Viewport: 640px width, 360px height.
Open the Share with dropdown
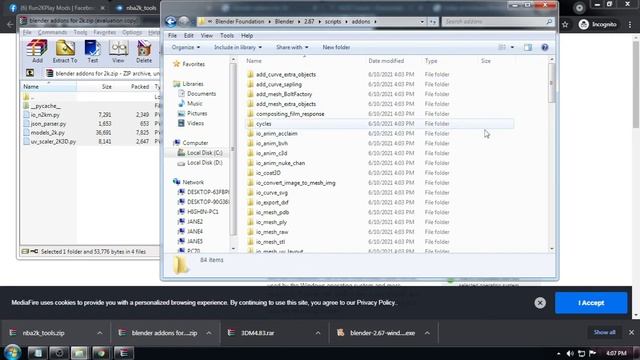click(292, 47)
